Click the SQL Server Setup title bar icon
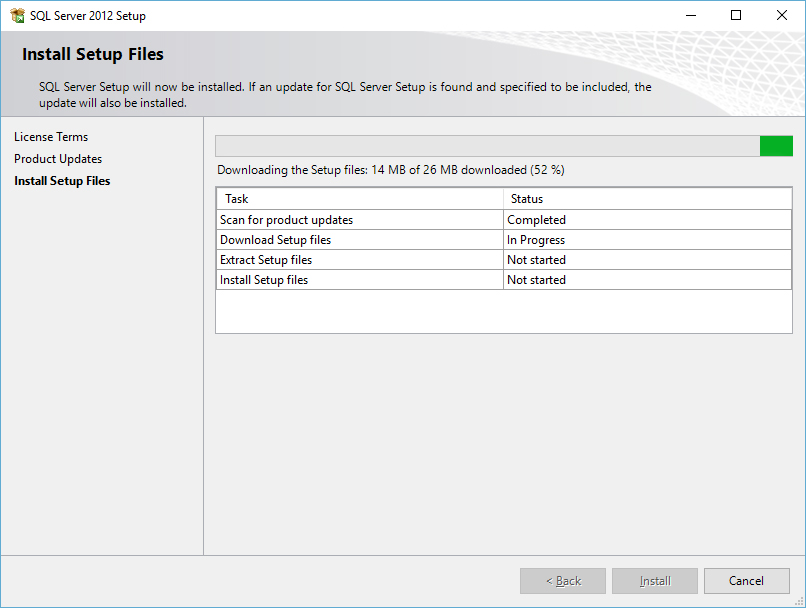This screenshot has height=608, width=806. (x=17, y=15)
